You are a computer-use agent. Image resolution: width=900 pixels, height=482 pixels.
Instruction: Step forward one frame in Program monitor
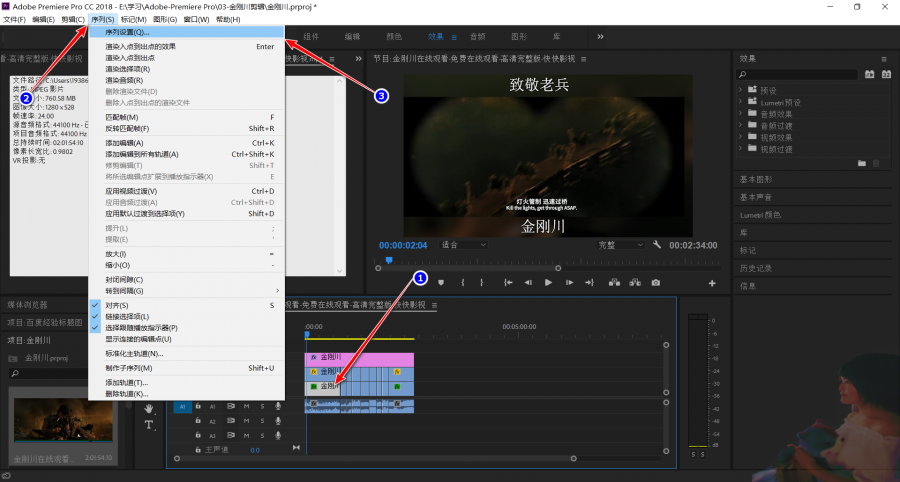(569, 282)
